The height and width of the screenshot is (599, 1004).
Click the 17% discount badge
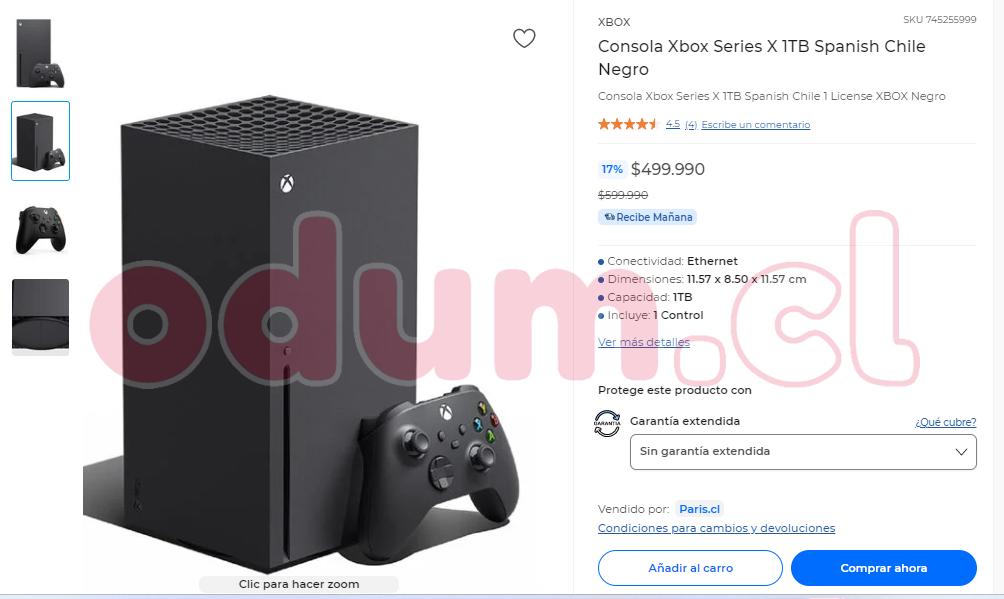click(611, 169)
